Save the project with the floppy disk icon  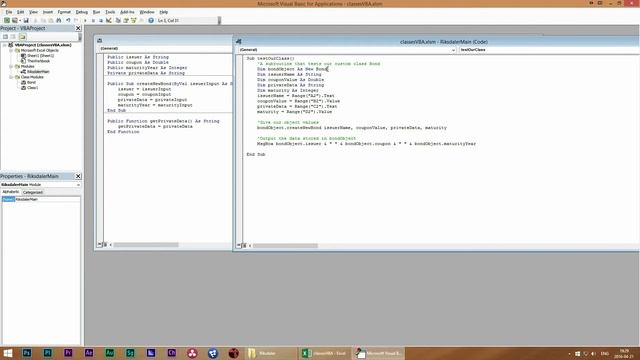coord(26,20)
